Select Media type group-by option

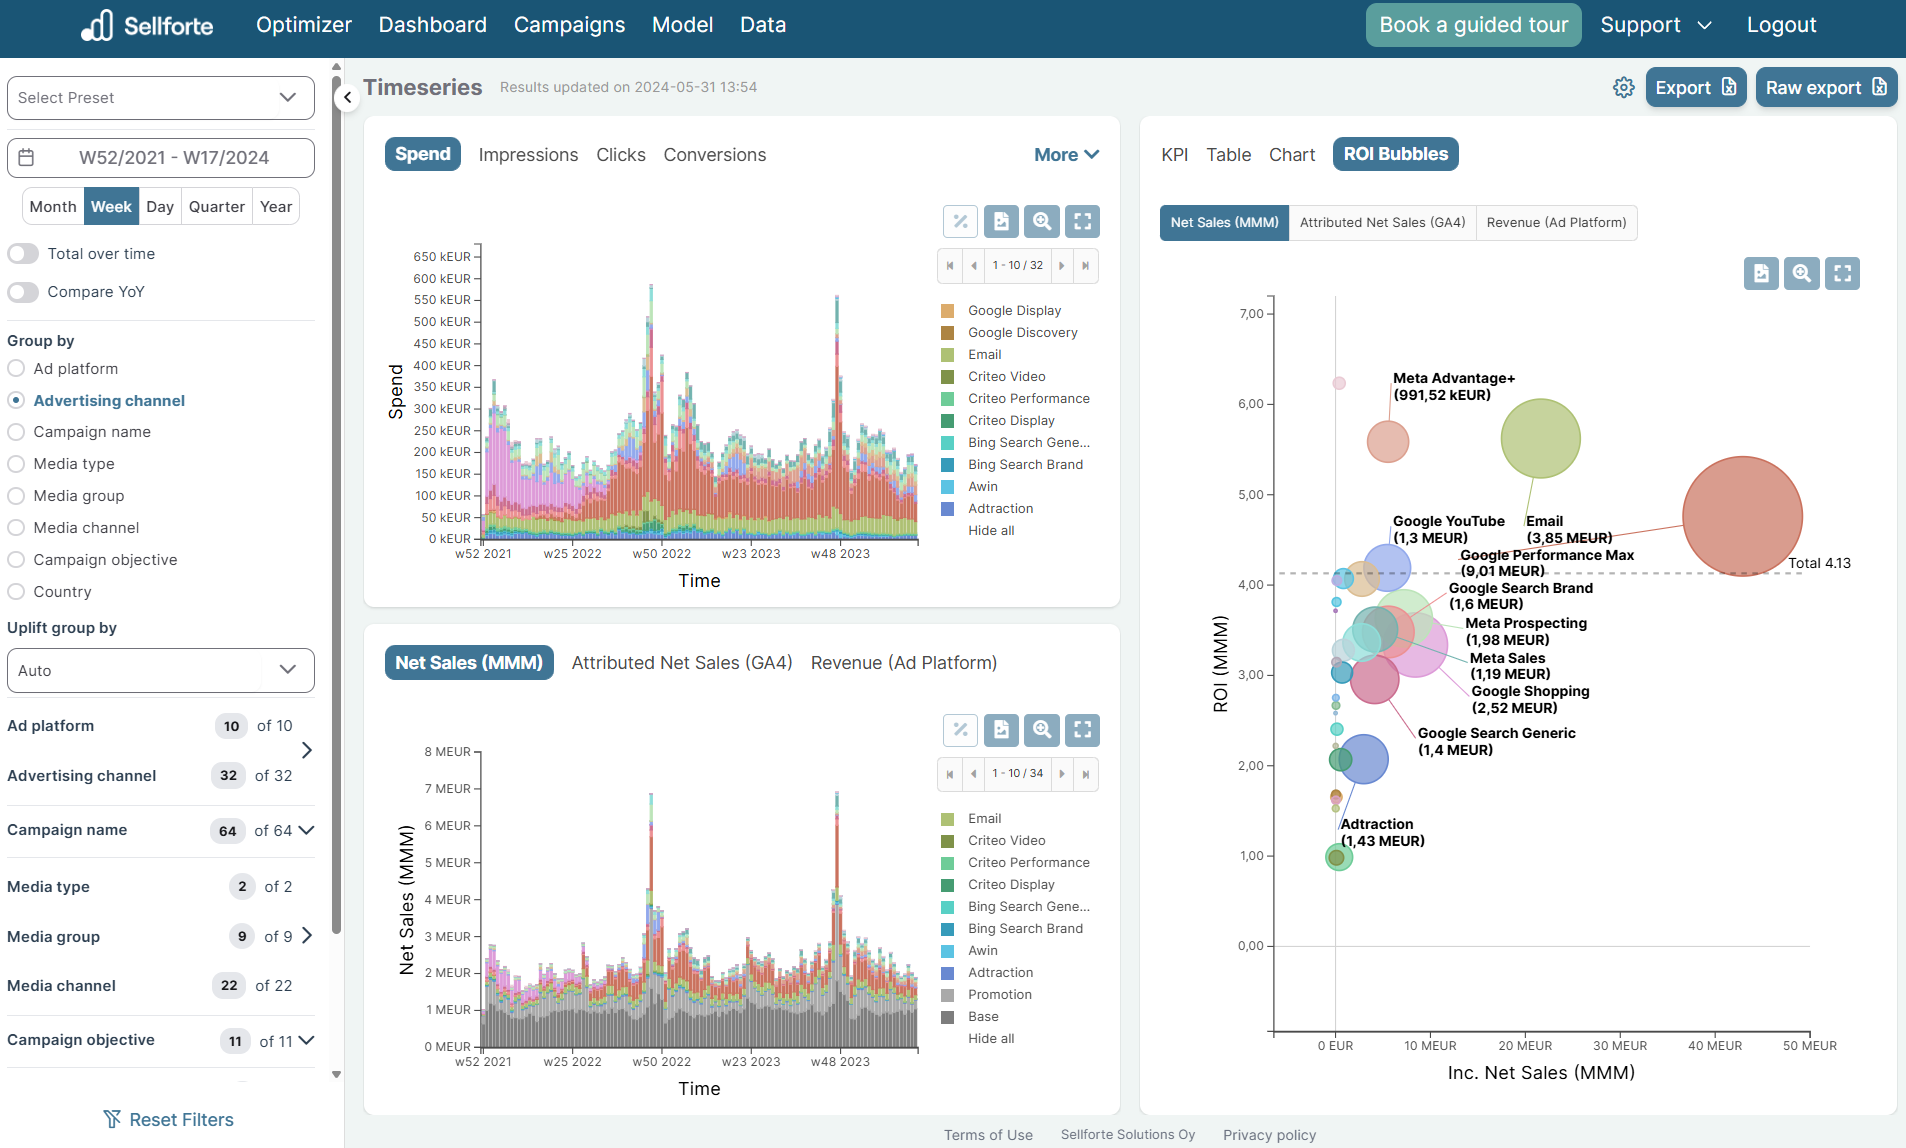16,464
